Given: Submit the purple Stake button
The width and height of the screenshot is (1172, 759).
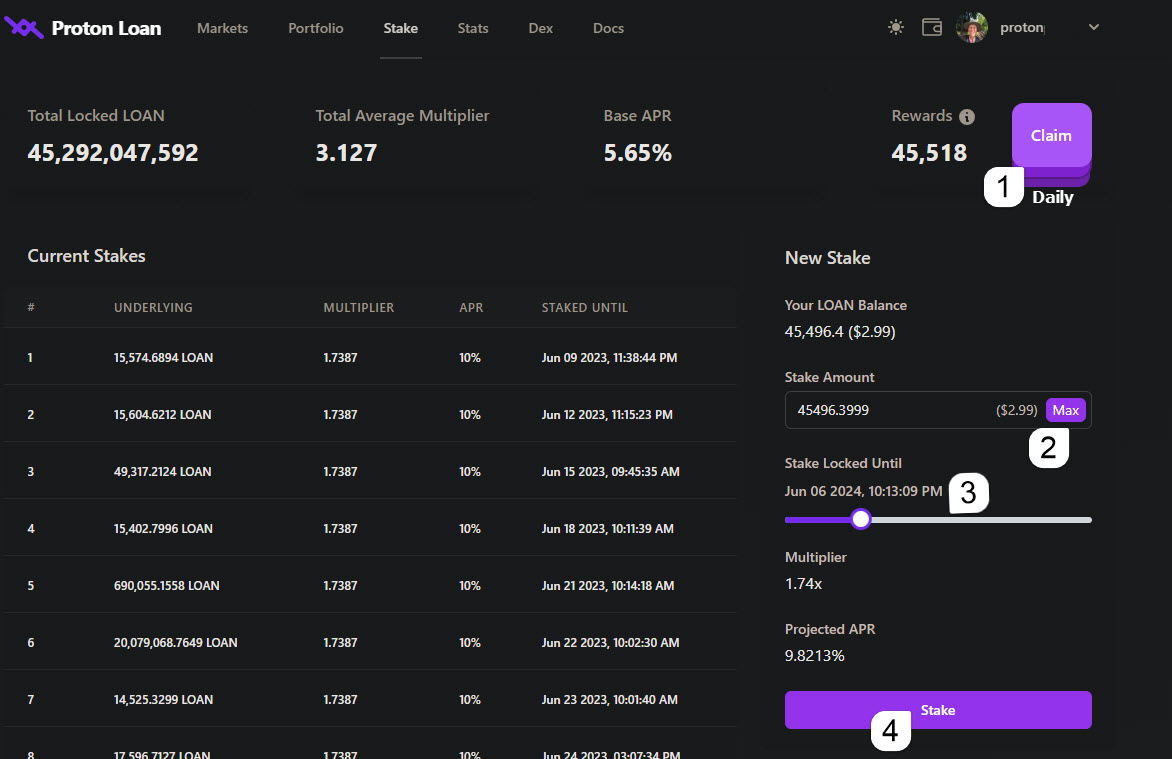Looking at the screenshot, I should tap(937, 710).
